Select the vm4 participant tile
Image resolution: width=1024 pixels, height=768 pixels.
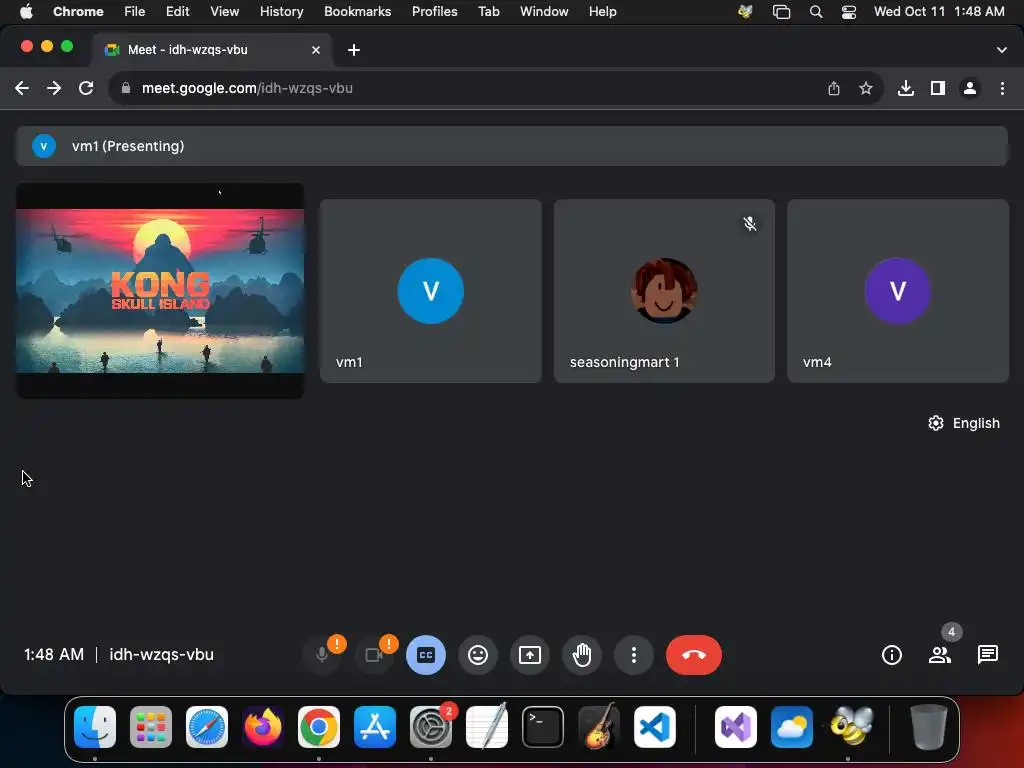pyautogui.click(x=898, y=291)
